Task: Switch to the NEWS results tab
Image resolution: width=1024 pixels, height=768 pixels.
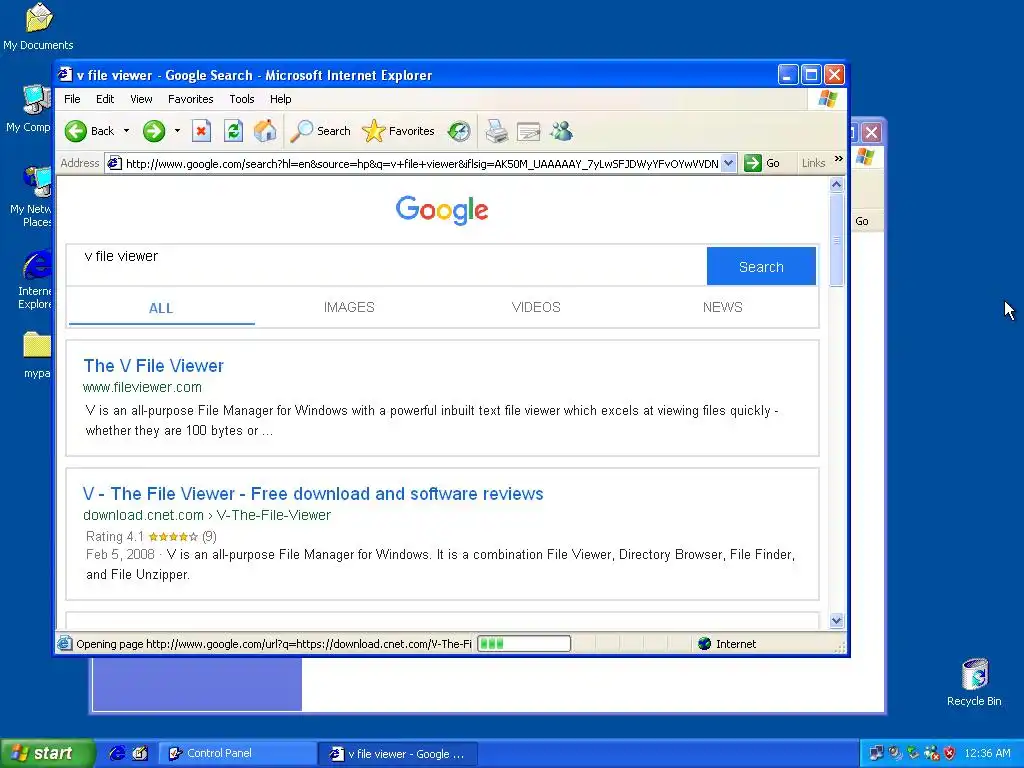Action: pyautogui.click(x=722, y=308)
